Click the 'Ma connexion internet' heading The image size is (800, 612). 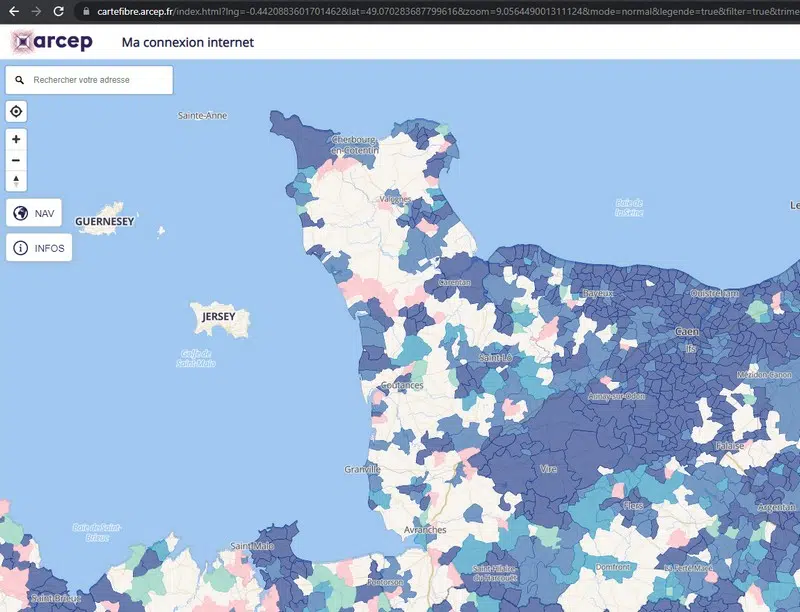point(187,43)
